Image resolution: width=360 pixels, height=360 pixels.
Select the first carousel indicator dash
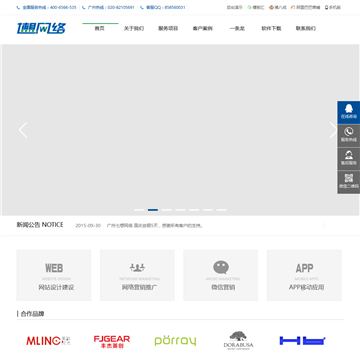(x=139, y=210)
